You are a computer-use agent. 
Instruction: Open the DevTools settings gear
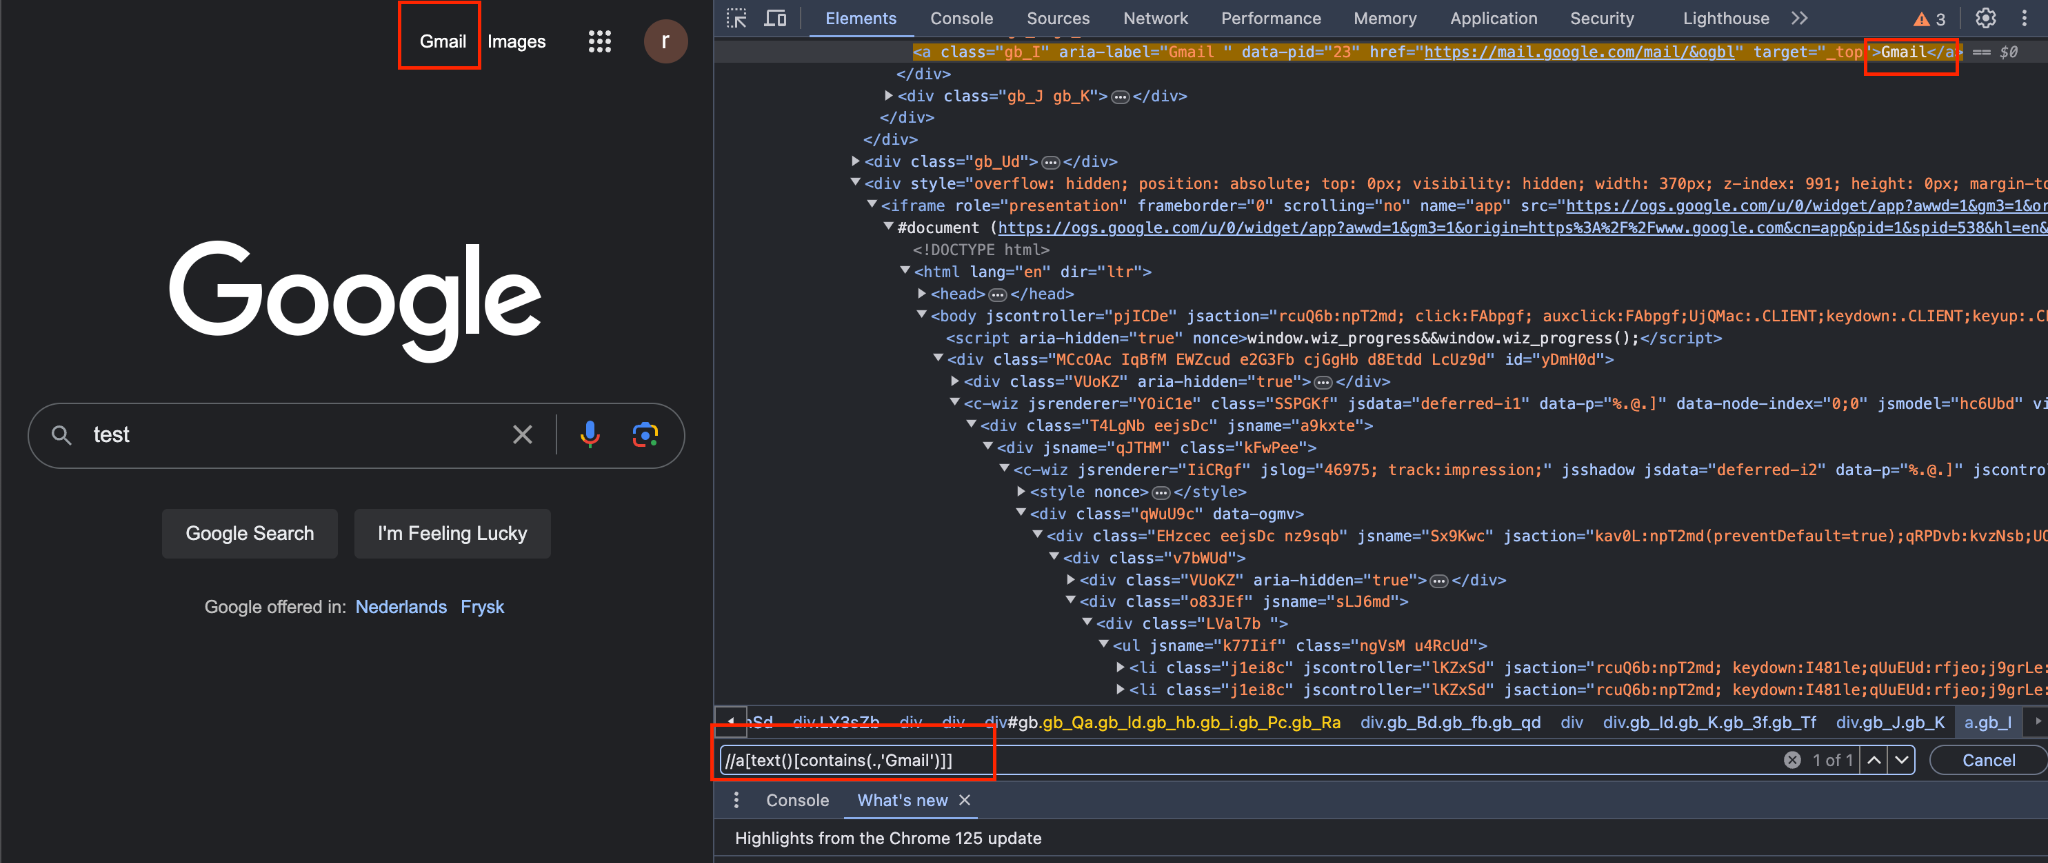tap(1986, 18)
